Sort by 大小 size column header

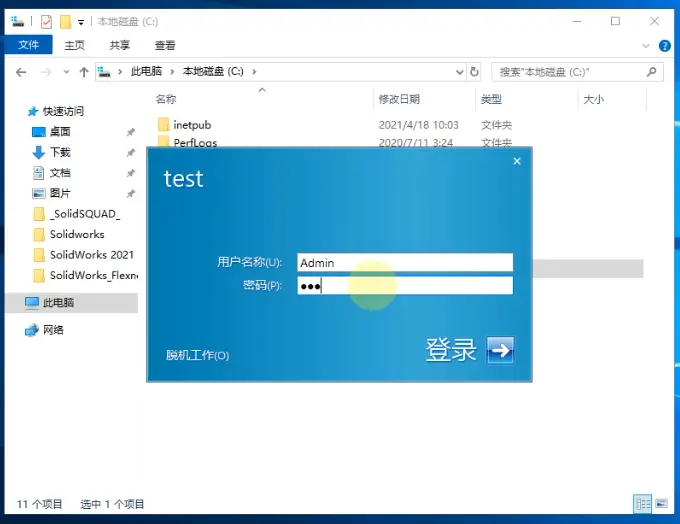click(594, 99)
